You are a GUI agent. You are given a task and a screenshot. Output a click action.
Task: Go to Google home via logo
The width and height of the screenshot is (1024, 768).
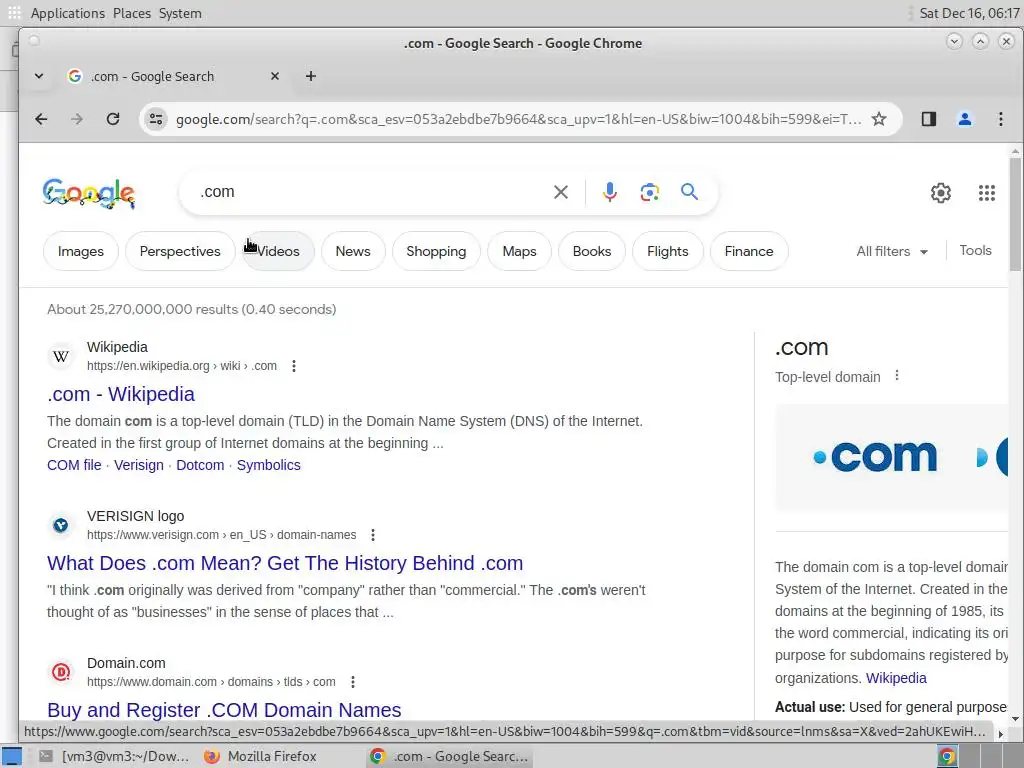89,193
